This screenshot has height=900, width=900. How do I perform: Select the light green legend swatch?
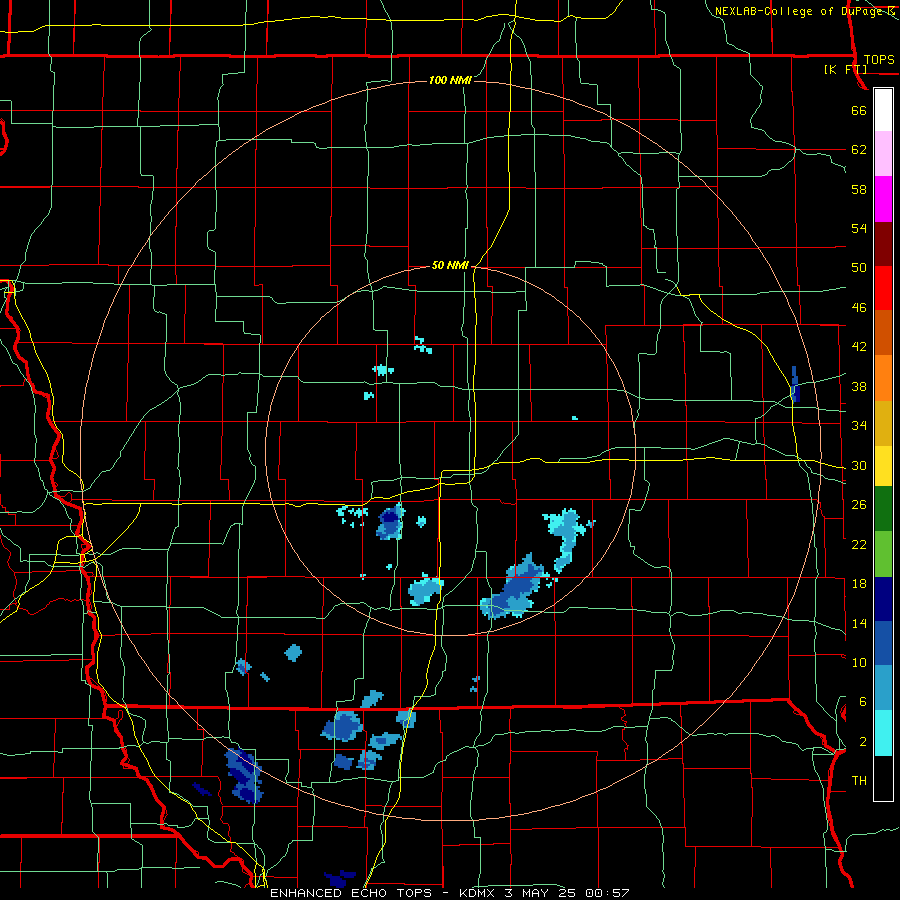pos(883,554)
